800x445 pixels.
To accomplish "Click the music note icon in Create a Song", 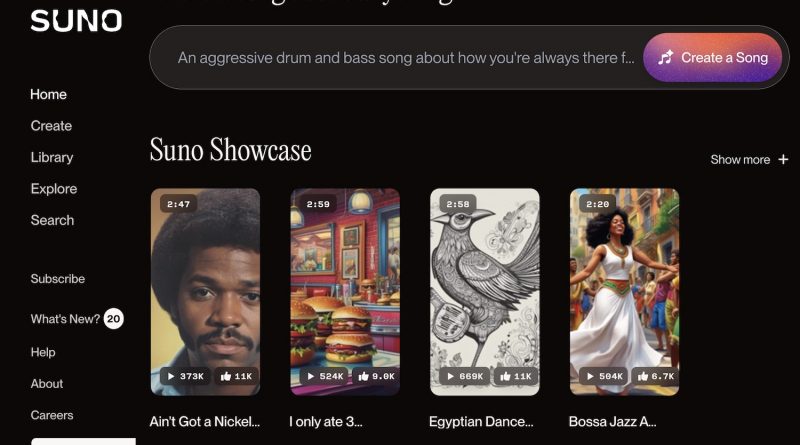I will click(x=666, y=58).
